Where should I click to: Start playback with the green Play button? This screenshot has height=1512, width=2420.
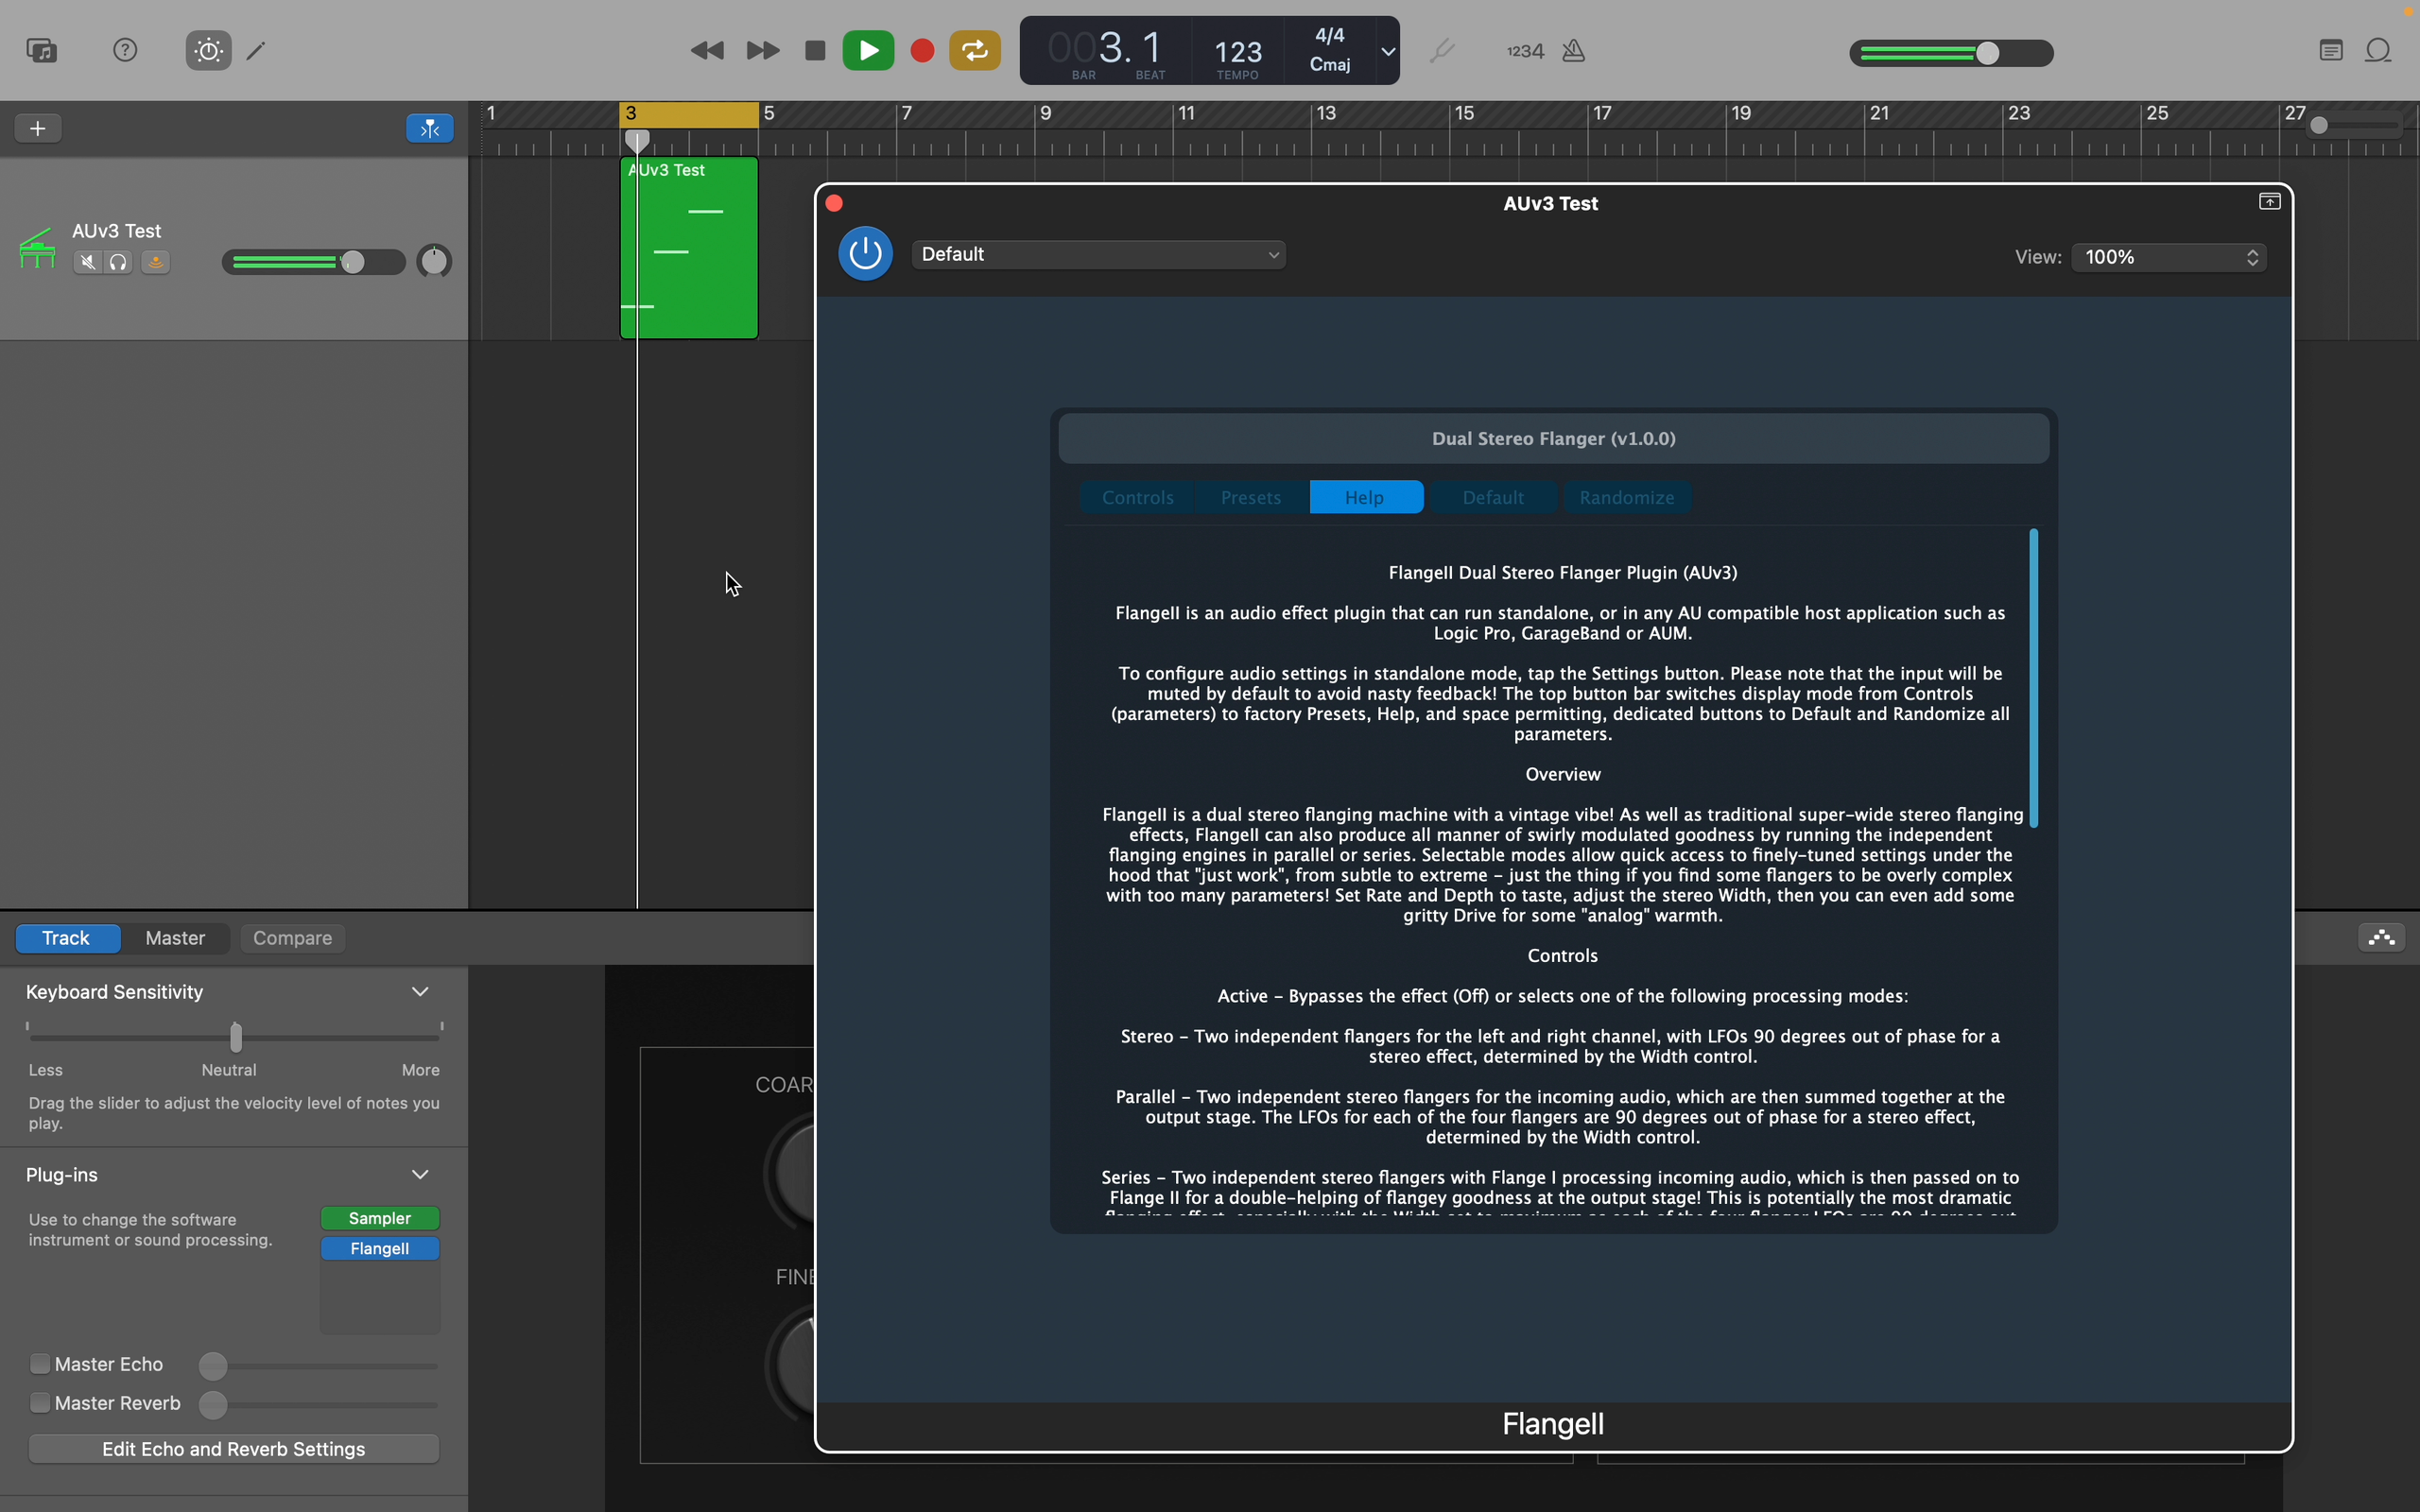click(868, 51)
